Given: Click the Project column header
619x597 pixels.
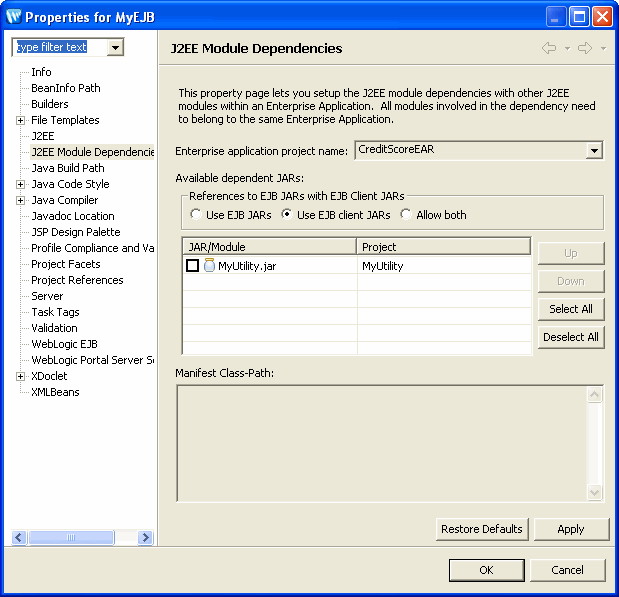Looking at the screenshot, I should pyautogui.click(x=443, y=246).
